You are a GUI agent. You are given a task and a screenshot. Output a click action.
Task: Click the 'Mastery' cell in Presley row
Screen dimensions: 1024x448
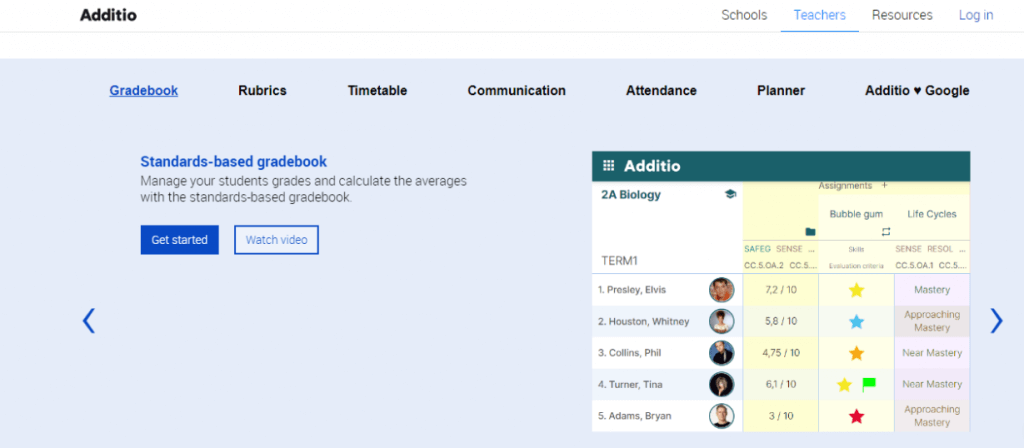(932, 290)
